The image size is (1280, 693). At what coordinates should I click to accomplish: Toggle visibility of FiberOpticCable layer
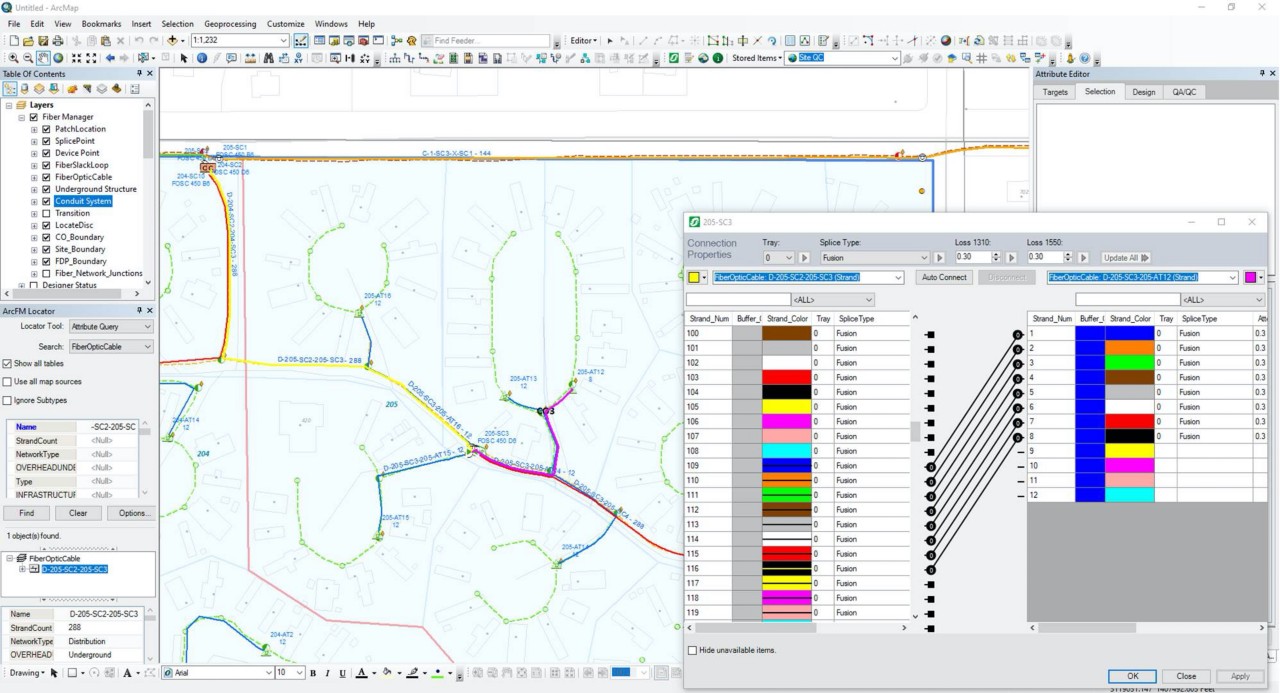pos(46,177)
